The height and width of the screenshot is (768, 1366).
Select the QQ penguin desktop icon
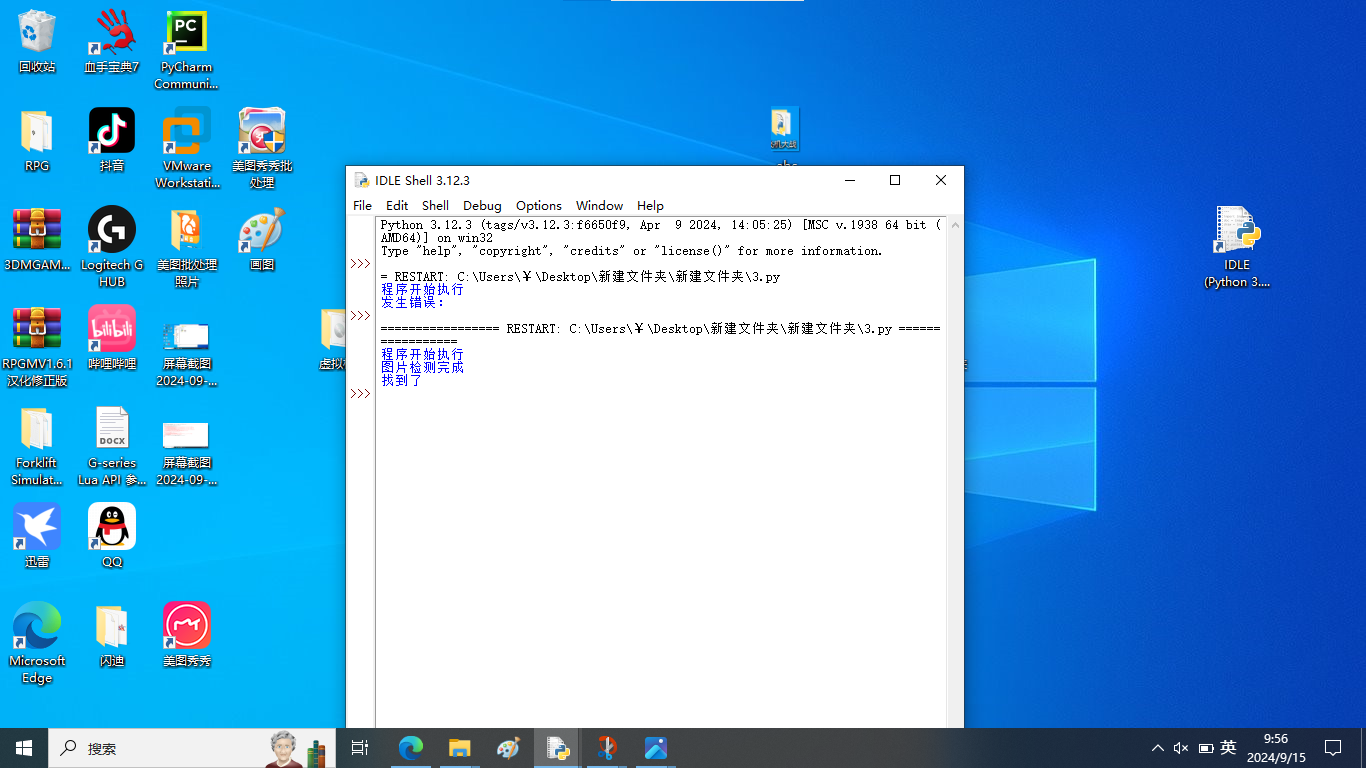click(x=112, y=536)
